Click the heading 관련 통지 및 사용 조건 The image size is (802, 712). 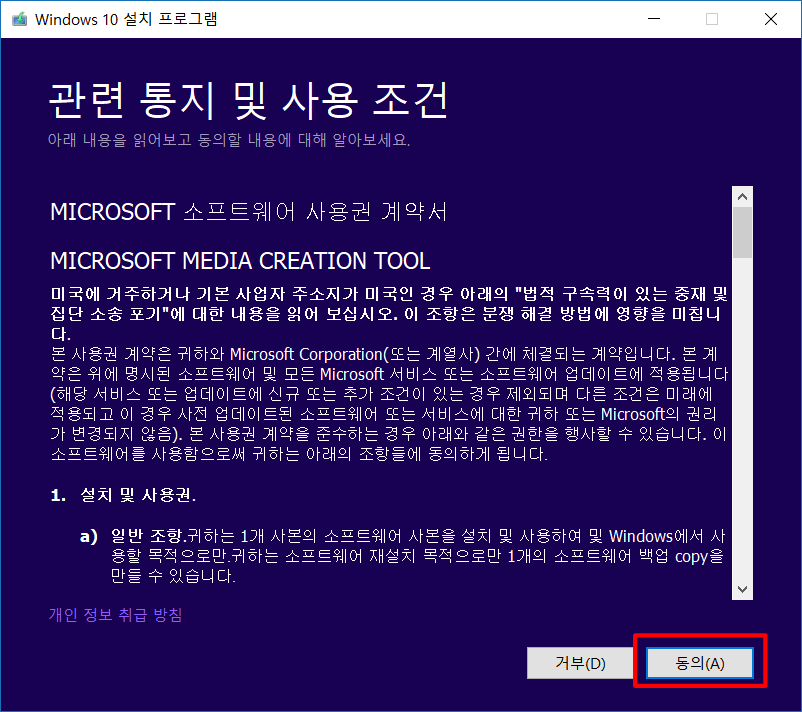[249, 100]
